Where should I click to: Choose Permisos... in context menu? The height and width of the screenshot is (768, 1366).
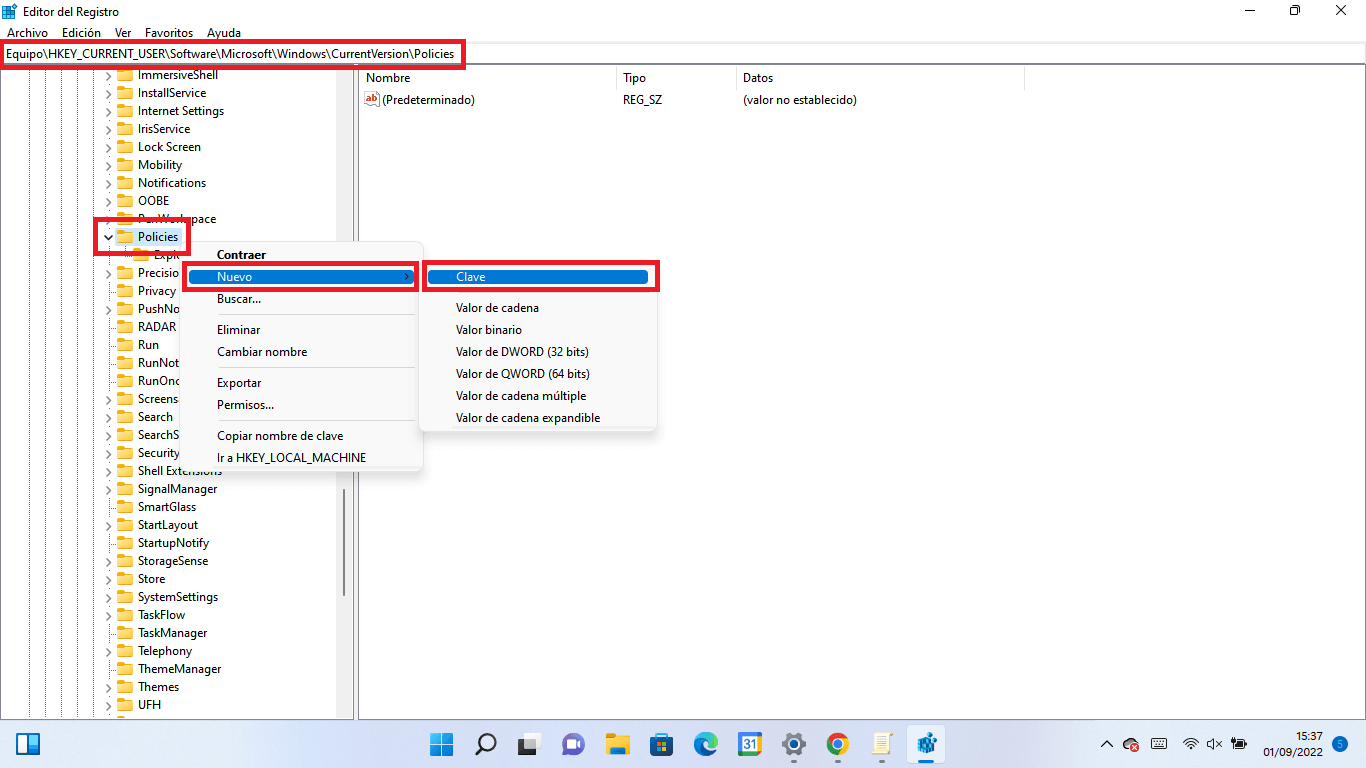[245, 405]
